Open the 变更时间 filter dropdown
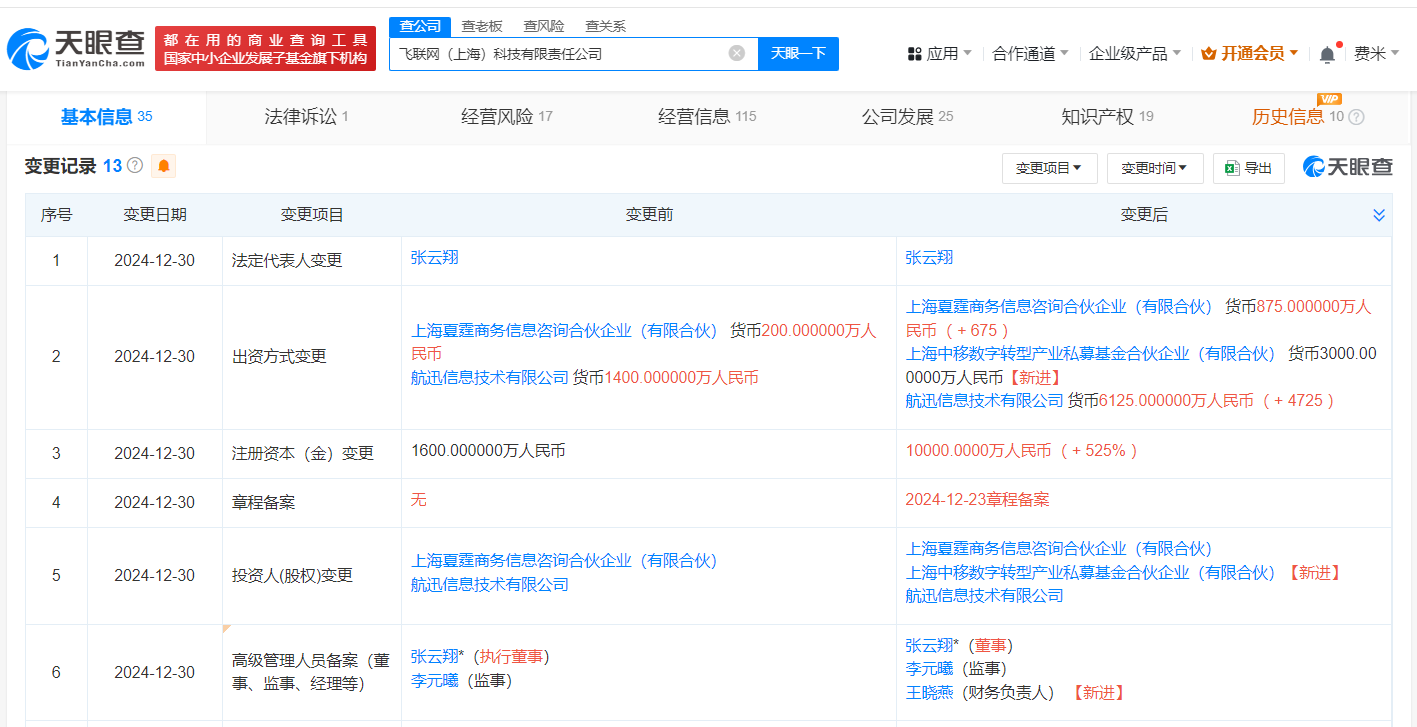 tap(1154, 168)
